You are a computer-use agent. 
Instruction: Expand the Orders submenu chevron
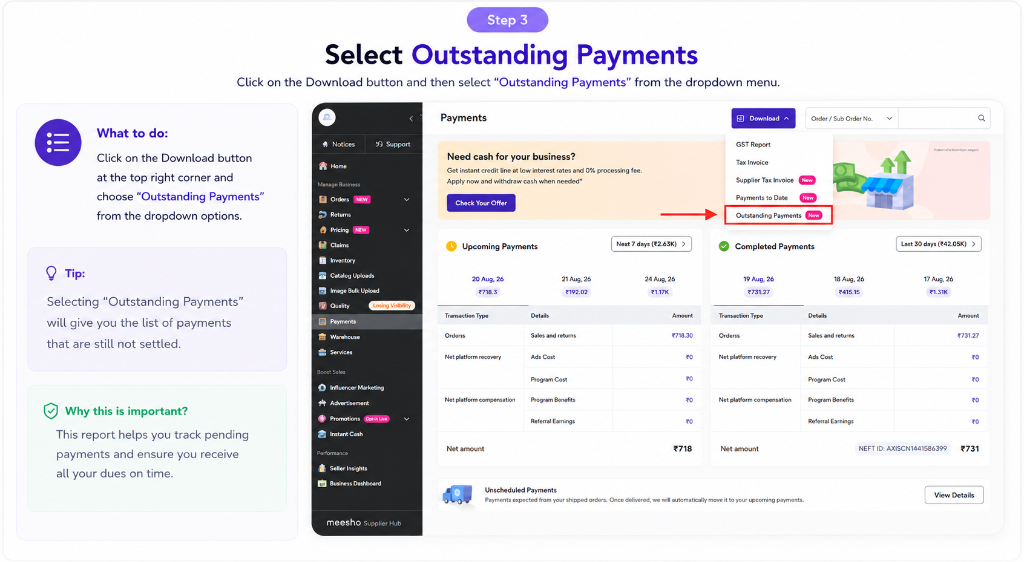[x=407, y=199]
